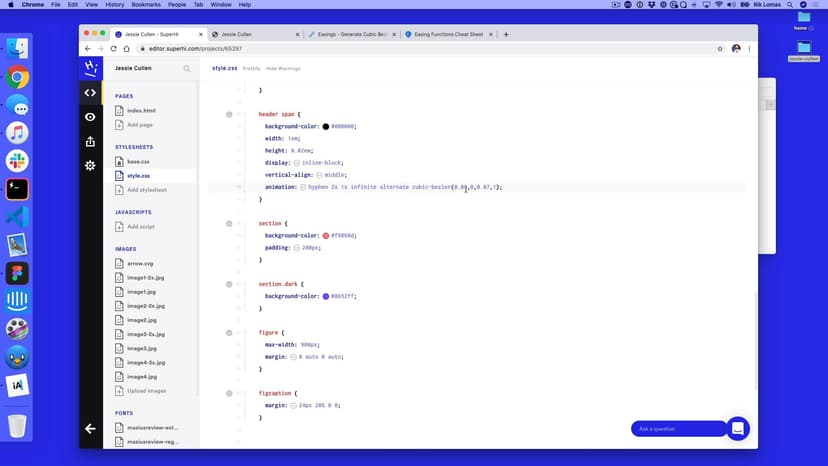828x466 pixels.
Task: Toggle the gutter dot beside header span rule
Action: click(229, 115)
